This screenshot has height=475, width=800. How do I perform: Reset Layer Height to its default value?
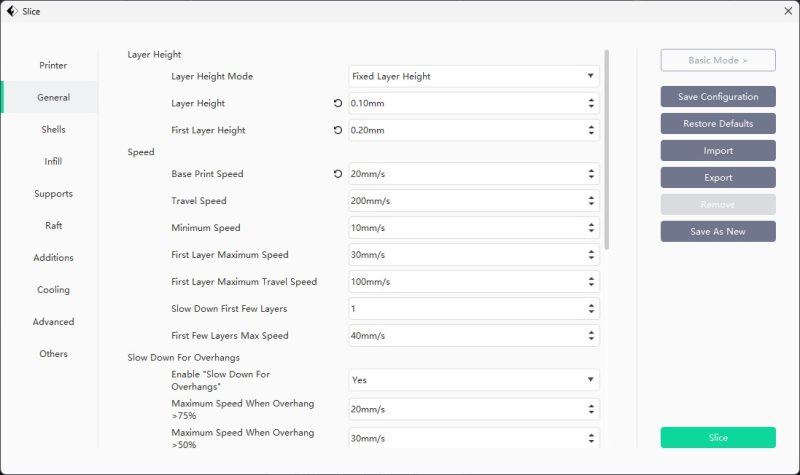(338, 103)
